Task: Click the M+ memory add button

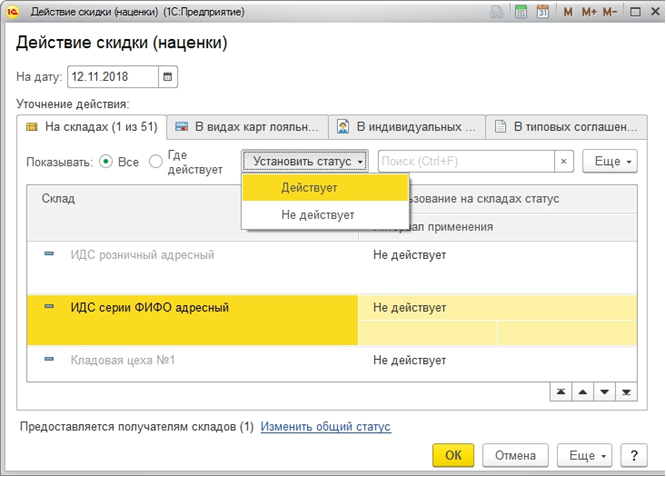Action: click(588, 13)
